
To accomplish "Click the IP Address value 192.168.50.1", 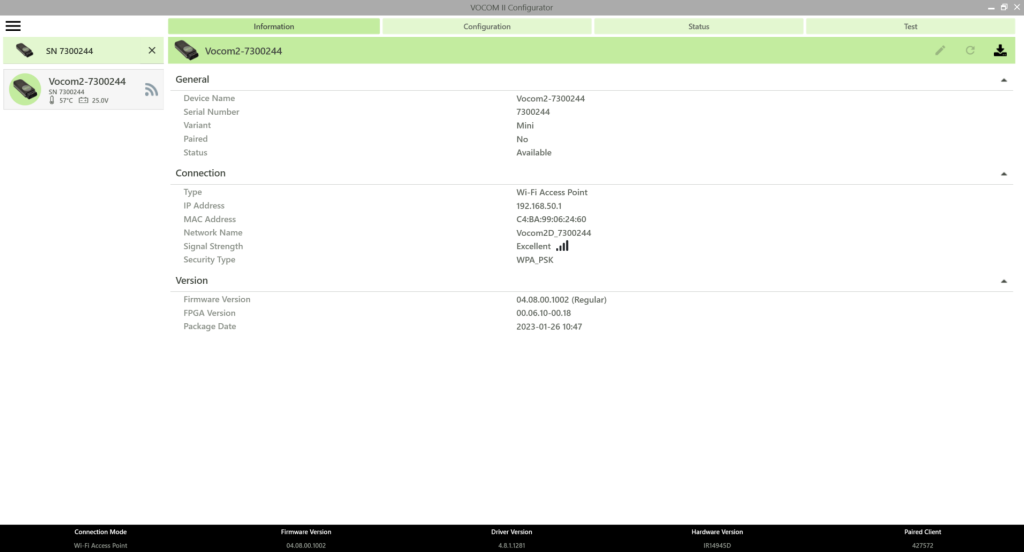I will click(539, 206).
